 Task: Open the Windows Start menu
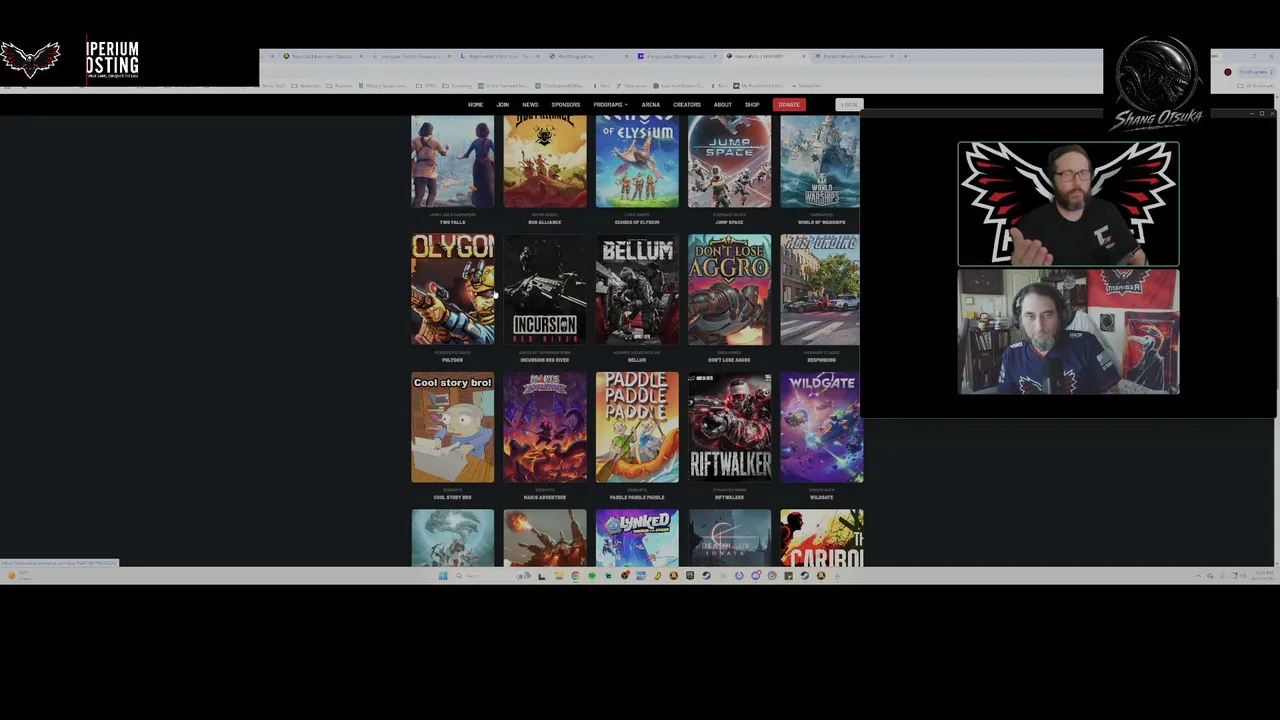coord(442,575)
